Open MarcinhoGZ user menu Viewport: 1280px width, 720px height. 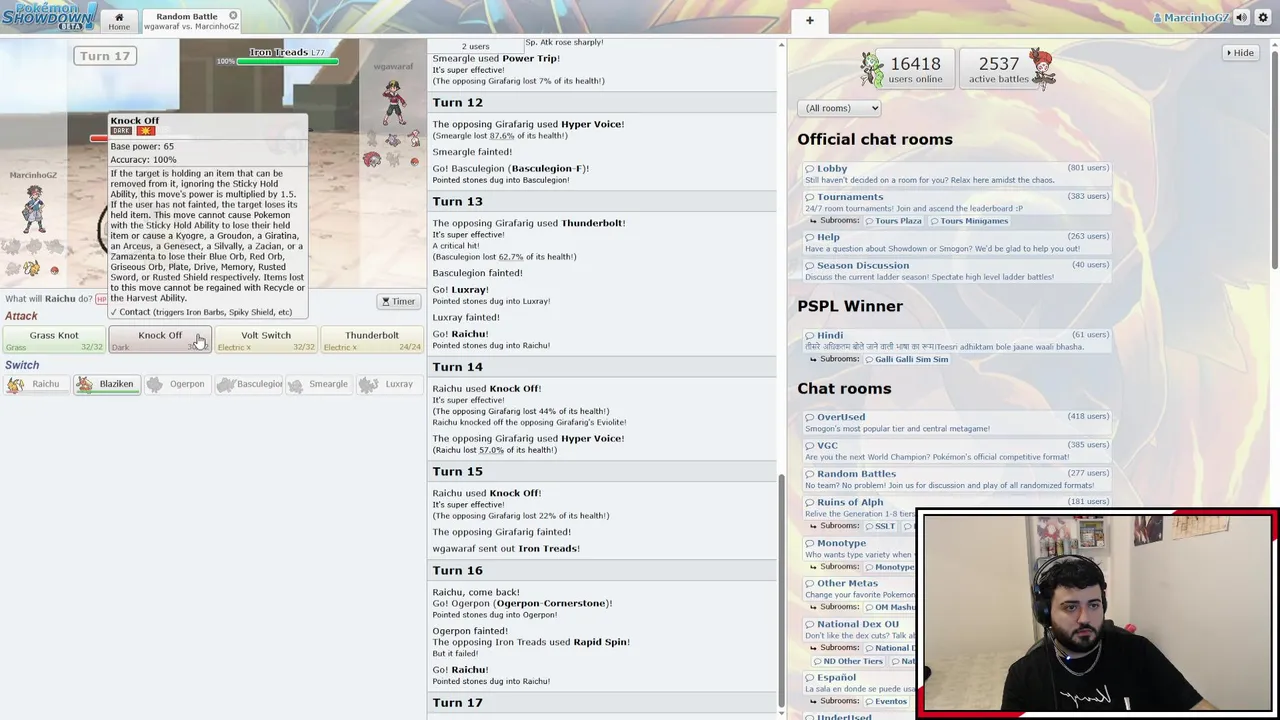(1191, 18)
